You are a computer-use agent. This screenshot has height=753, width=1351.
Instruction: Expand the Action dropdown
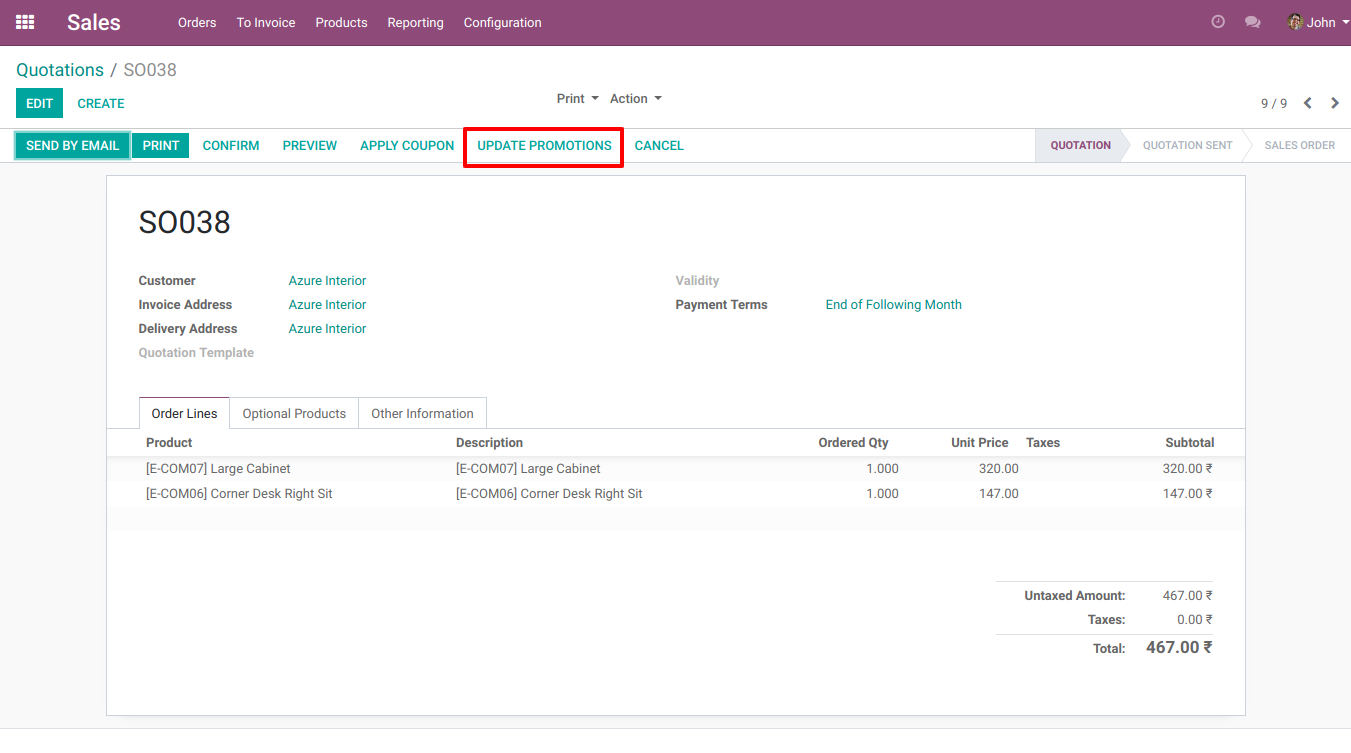coord(635,99)
